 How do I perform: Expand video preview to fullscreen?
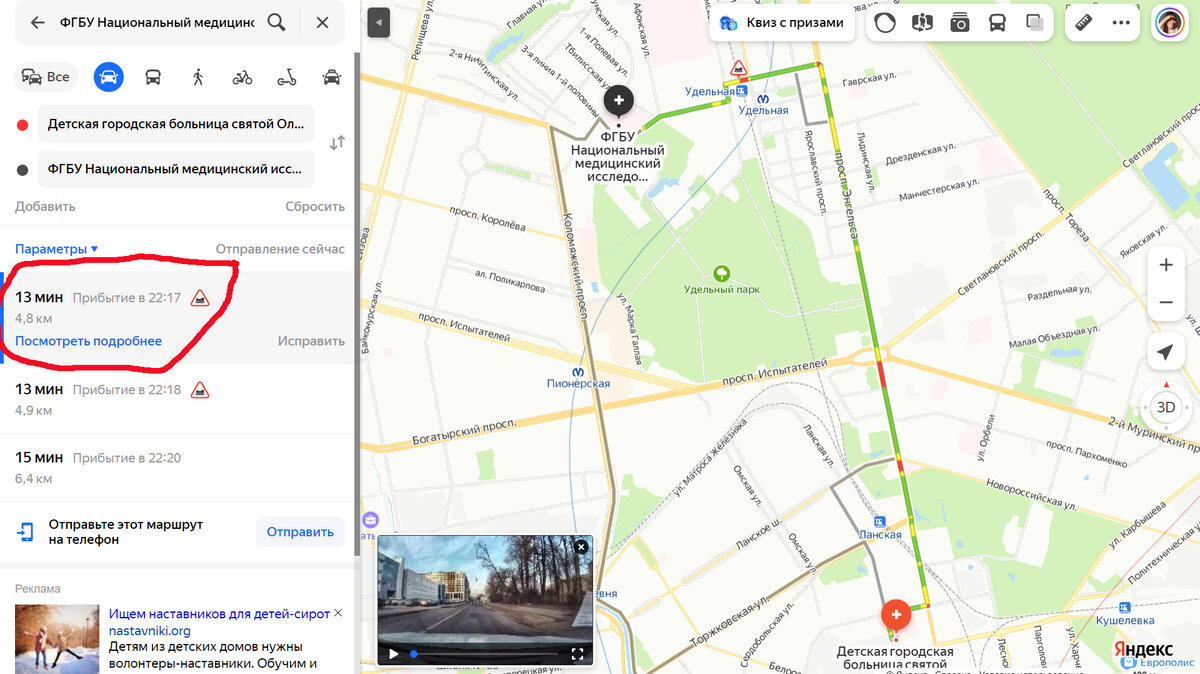577,654
